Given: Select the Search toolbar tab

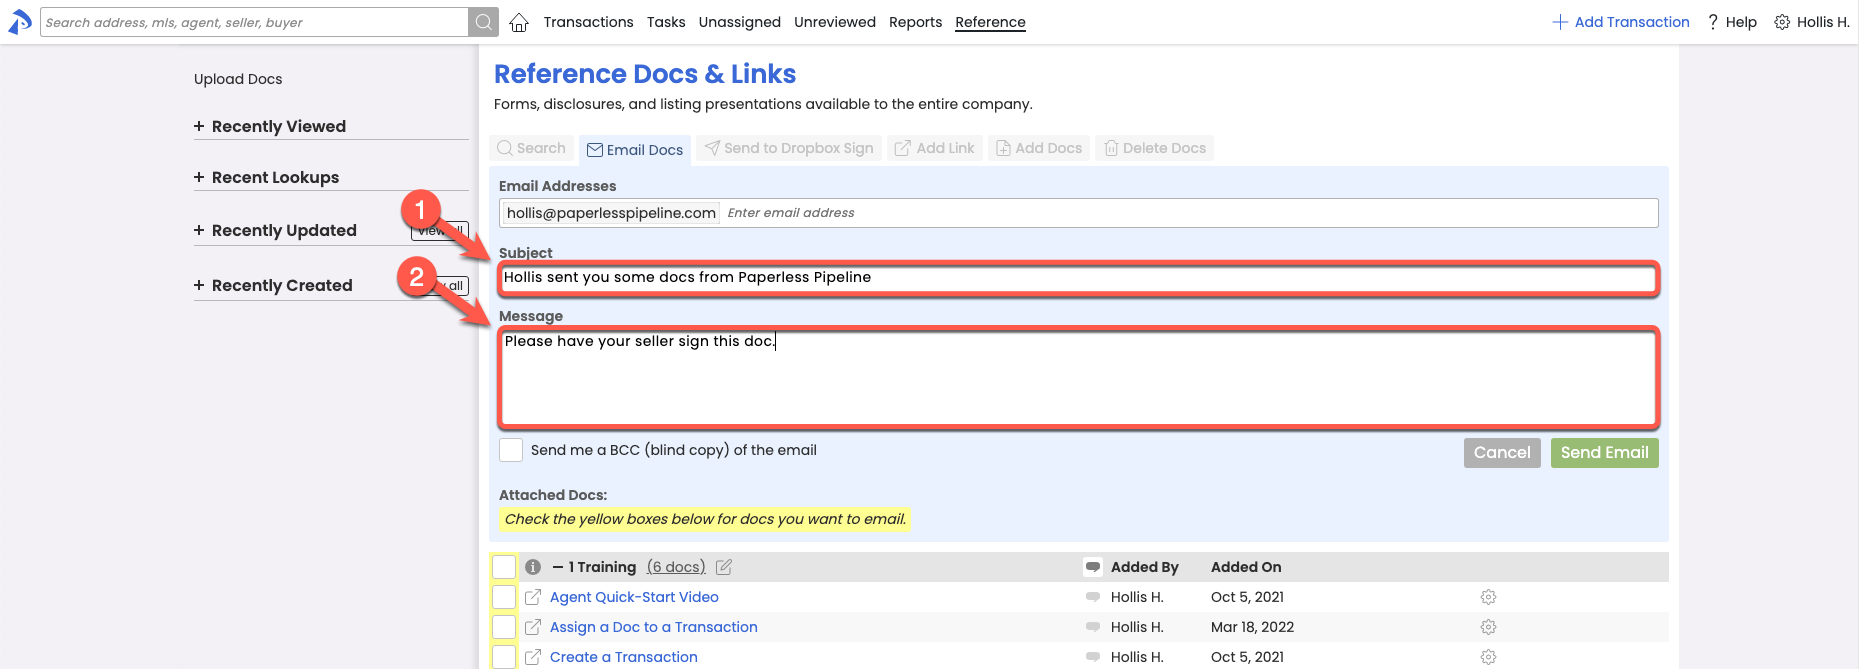Looking at the screenshot, I should pos(532,148).
